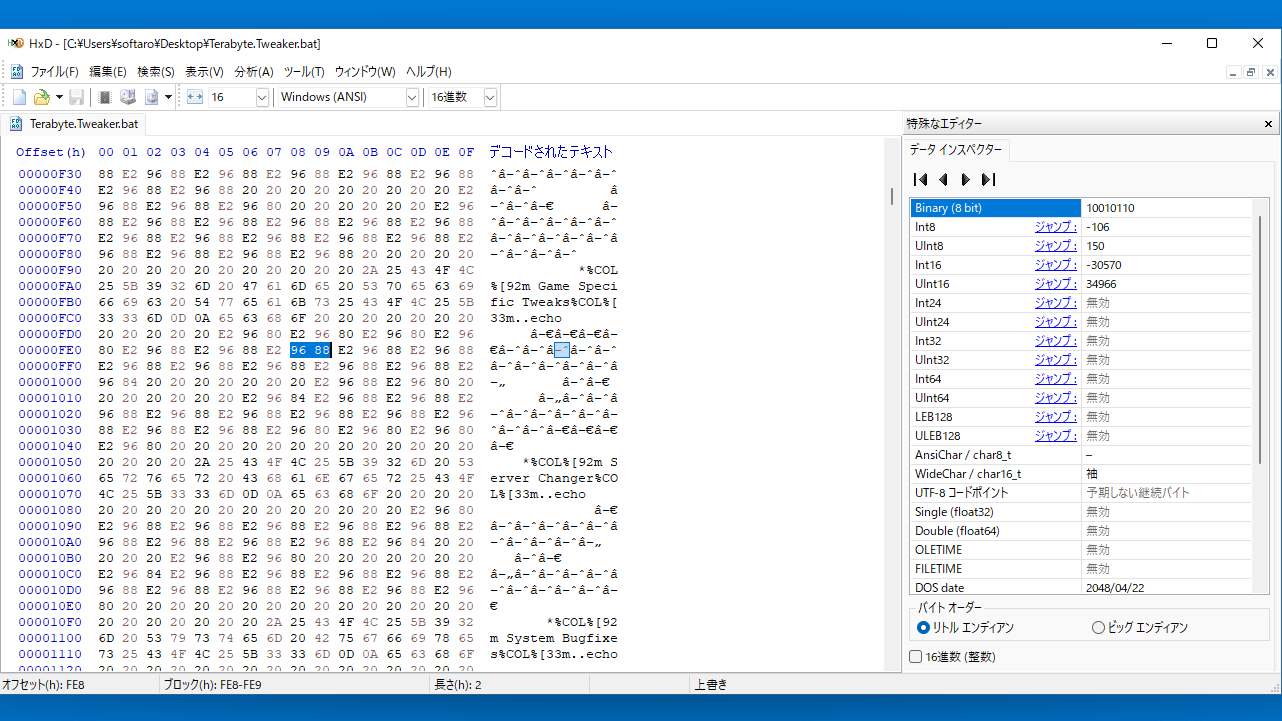Go to previous byte in data inspector
The height and width of the screenshot is (721, 1282).
pos(943,179)
